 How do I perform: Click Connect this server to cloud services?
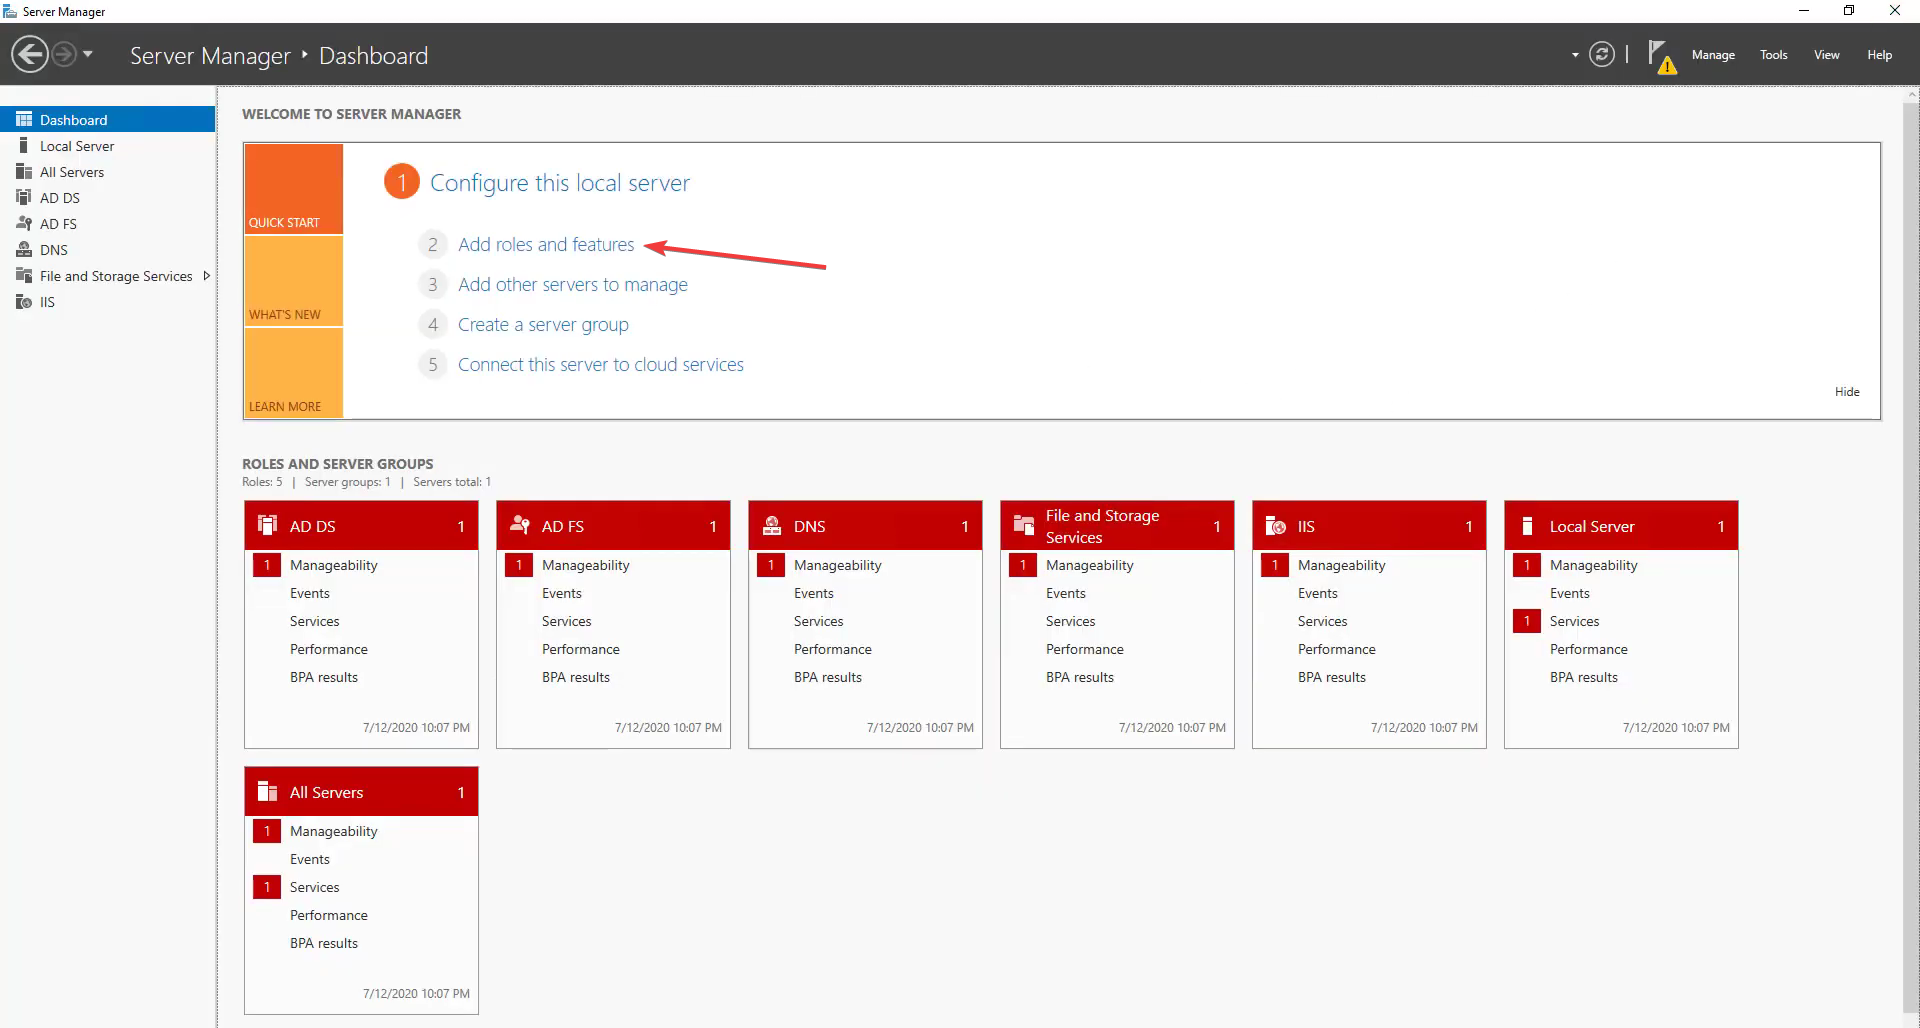click(601, 364)
